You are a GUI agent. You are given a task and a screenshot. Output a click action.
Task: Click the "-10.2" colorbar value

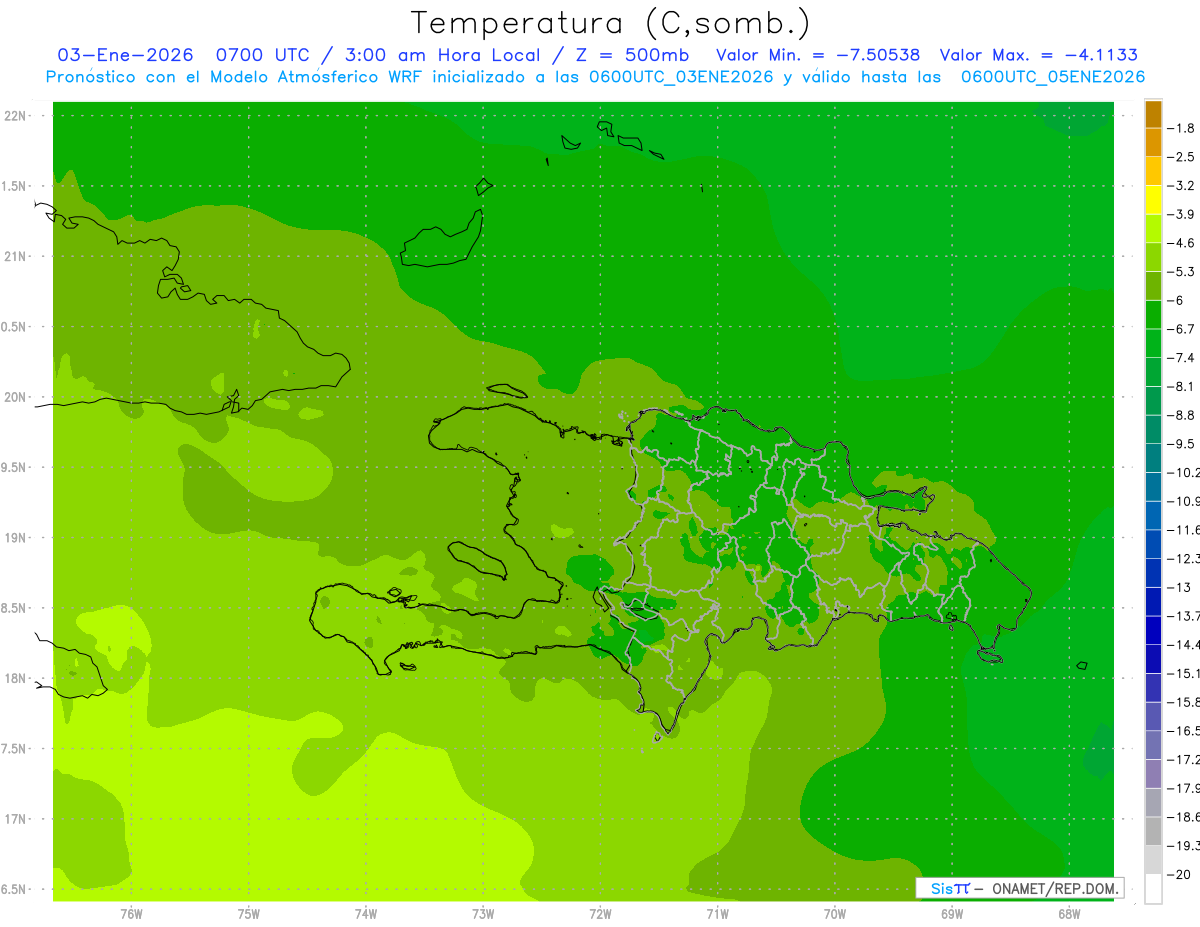1183,472
